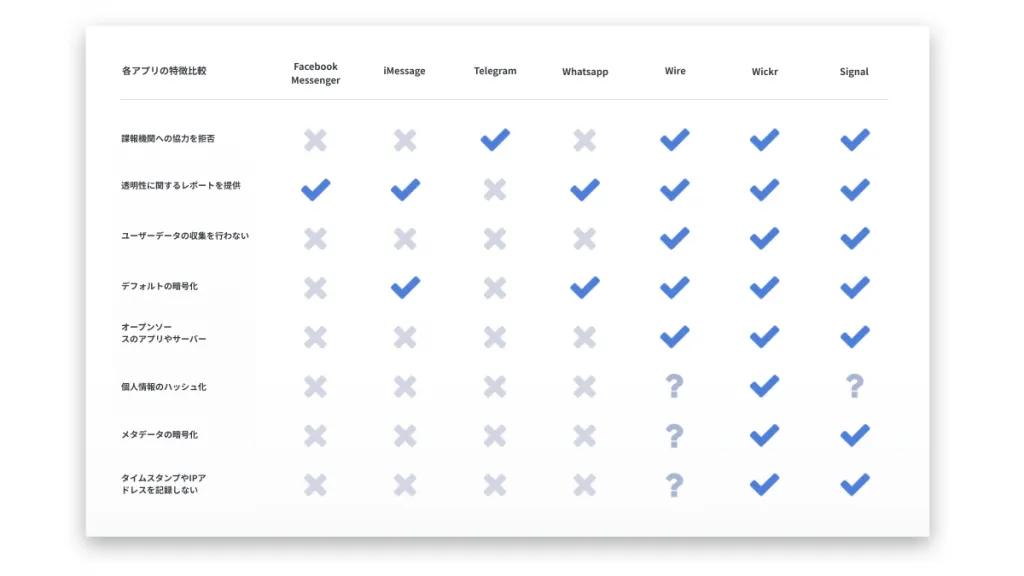Click the オープンソースのアプリやサーバー row label
Viewport: 1024px width, 576px height.
tap(163, 332)
